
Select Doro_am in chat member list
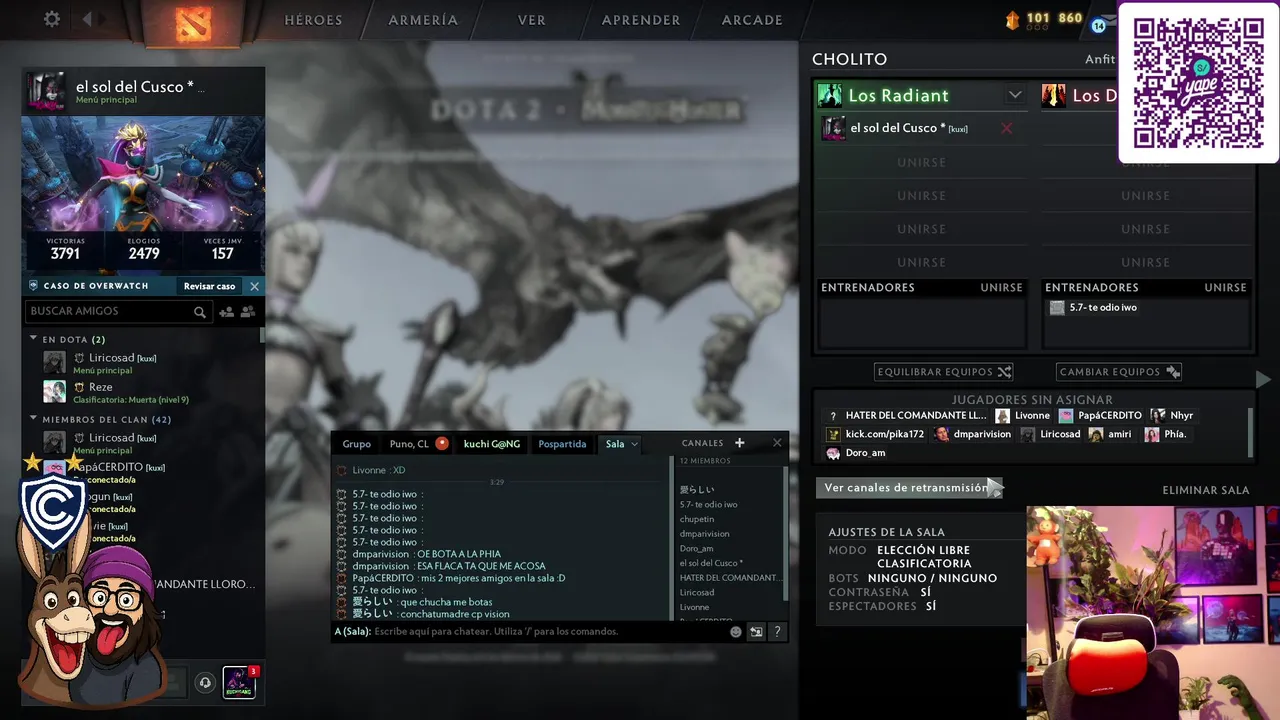click(x=697, y=548)
